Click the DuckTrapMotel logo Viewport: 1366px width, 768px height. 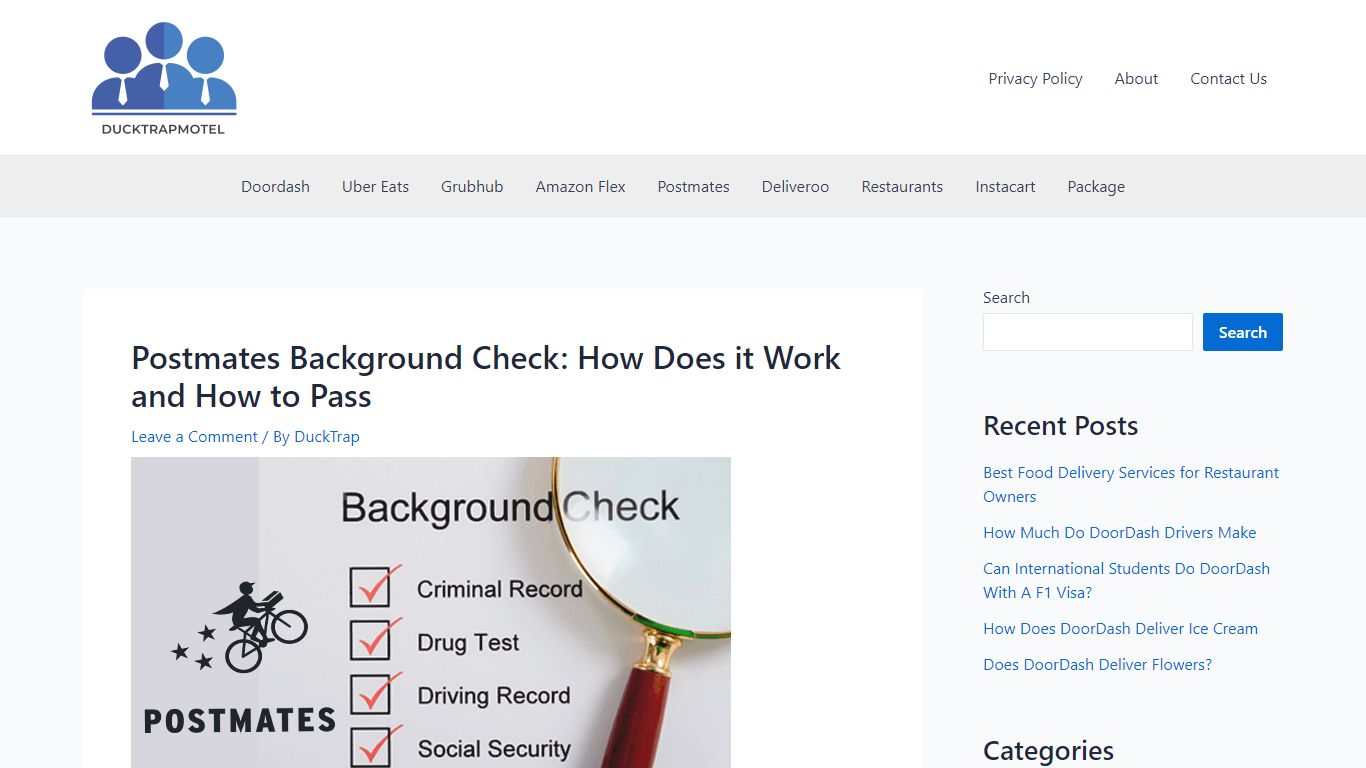(x=164, y=78)
